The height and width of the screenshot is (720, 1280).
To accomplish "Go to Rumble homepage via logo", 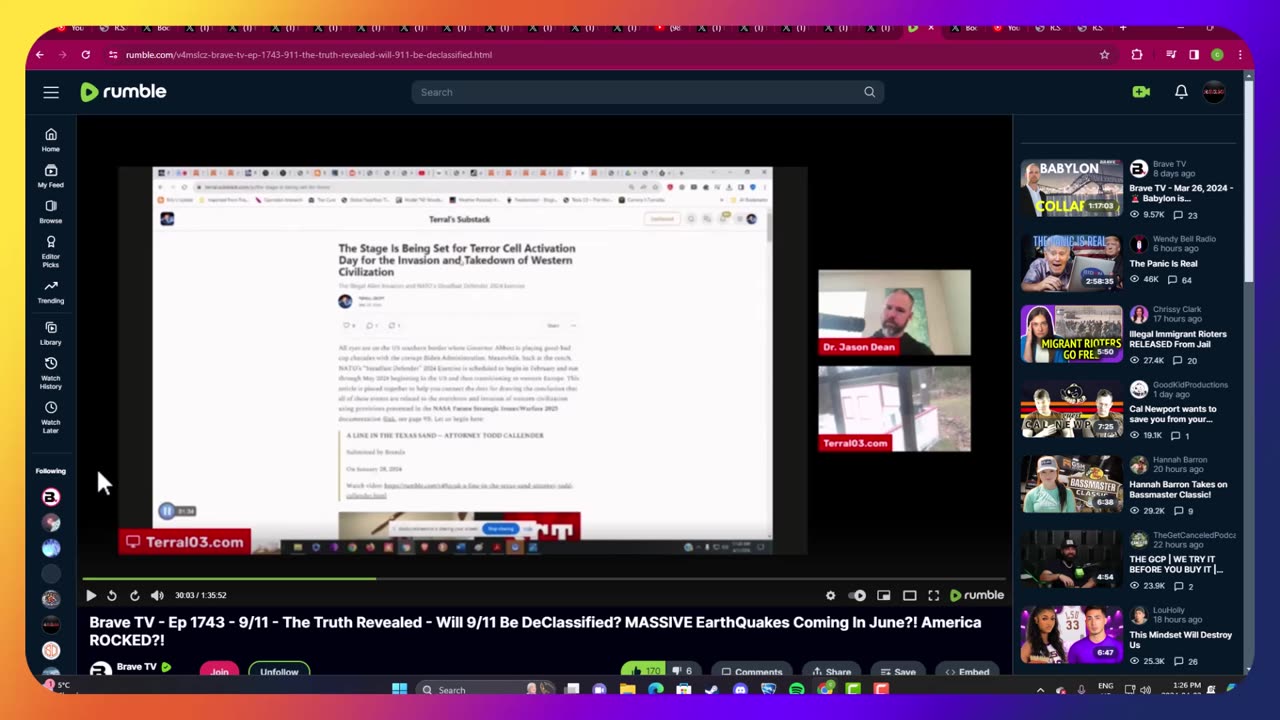I will pyautogui.click(x=123, y=92).
